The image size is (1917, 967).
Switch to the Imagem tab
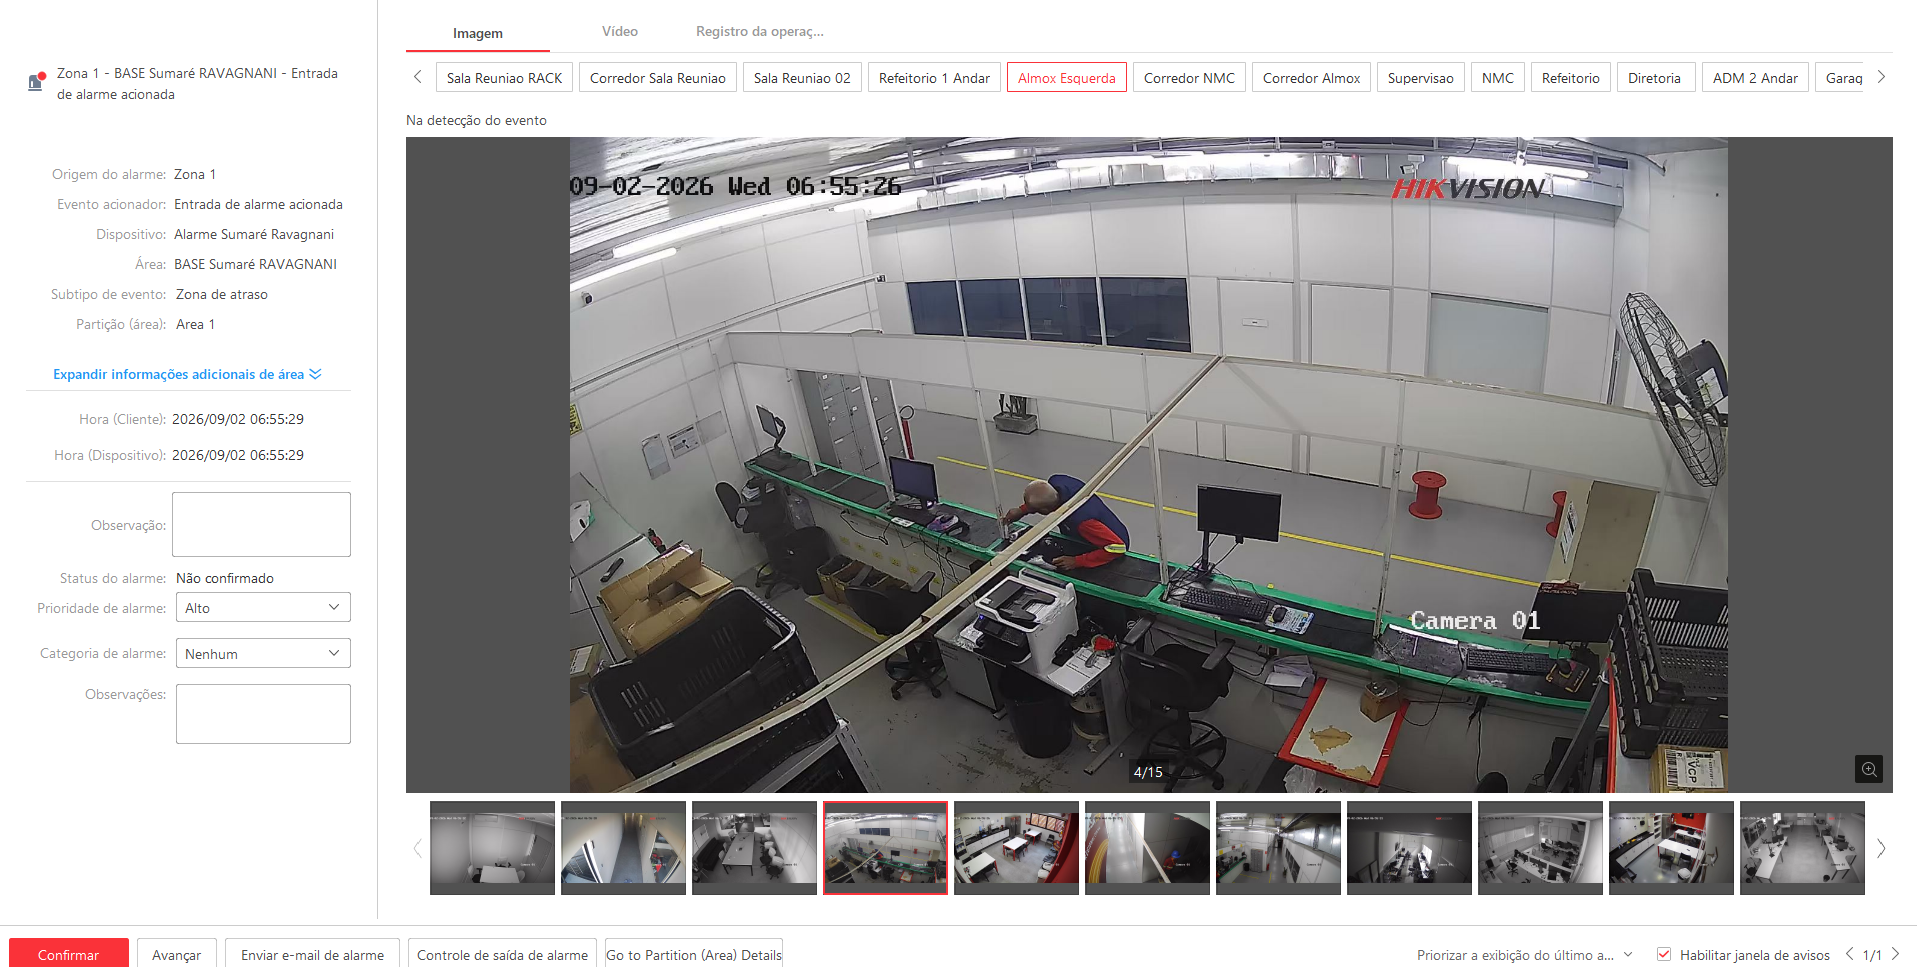point(478,33)
